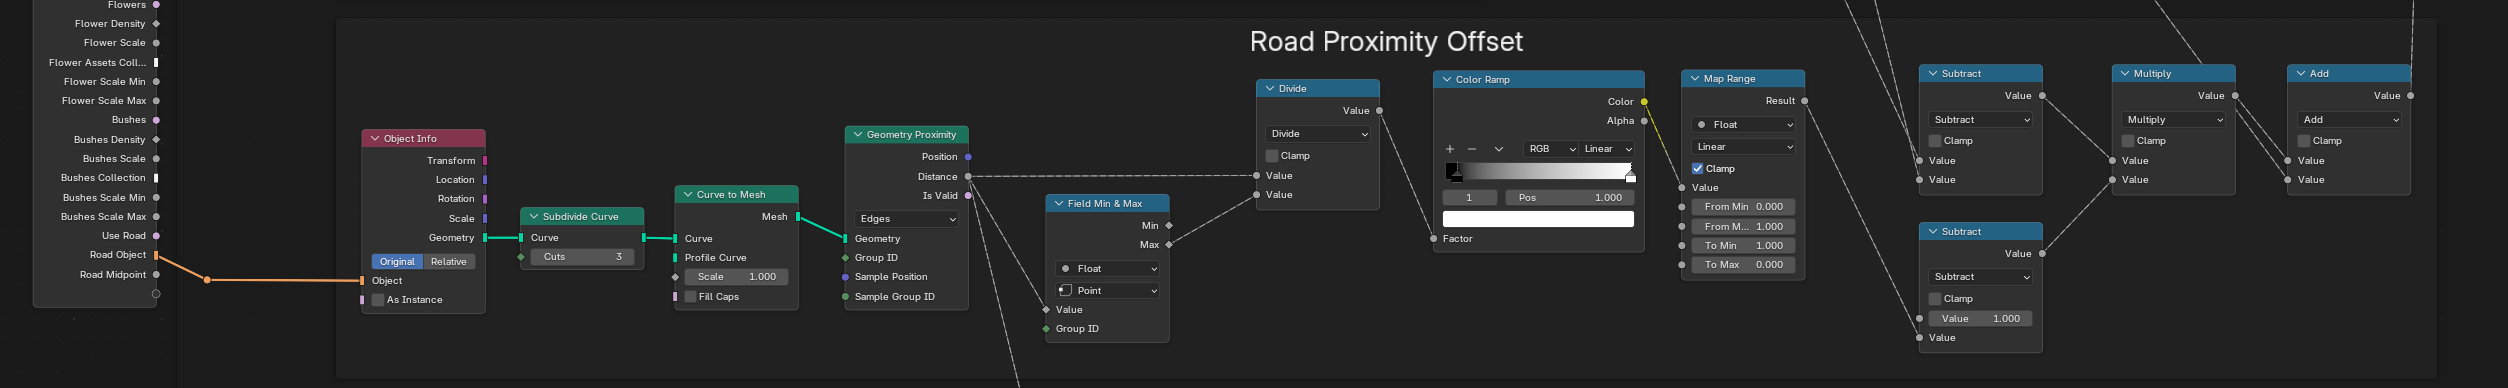Remove the active Color Ramp stop

[1472, 149]
